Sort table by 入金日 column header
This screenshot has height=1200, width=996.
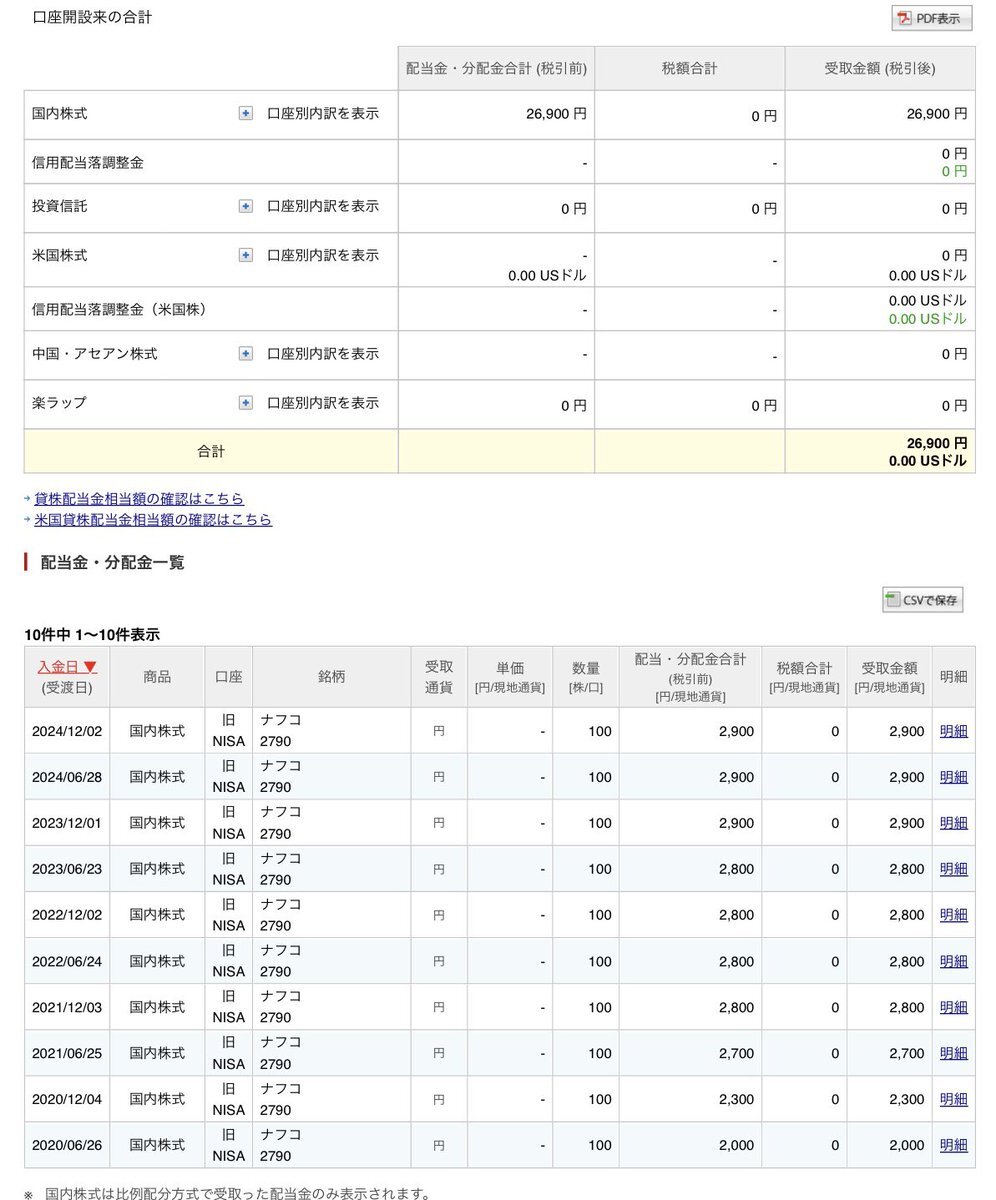click(x=67, y=667)
